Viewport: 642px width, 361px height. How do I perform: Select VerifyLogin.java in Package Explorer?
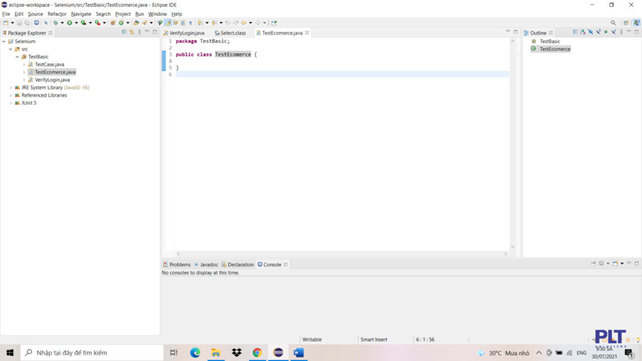[52, 80]
